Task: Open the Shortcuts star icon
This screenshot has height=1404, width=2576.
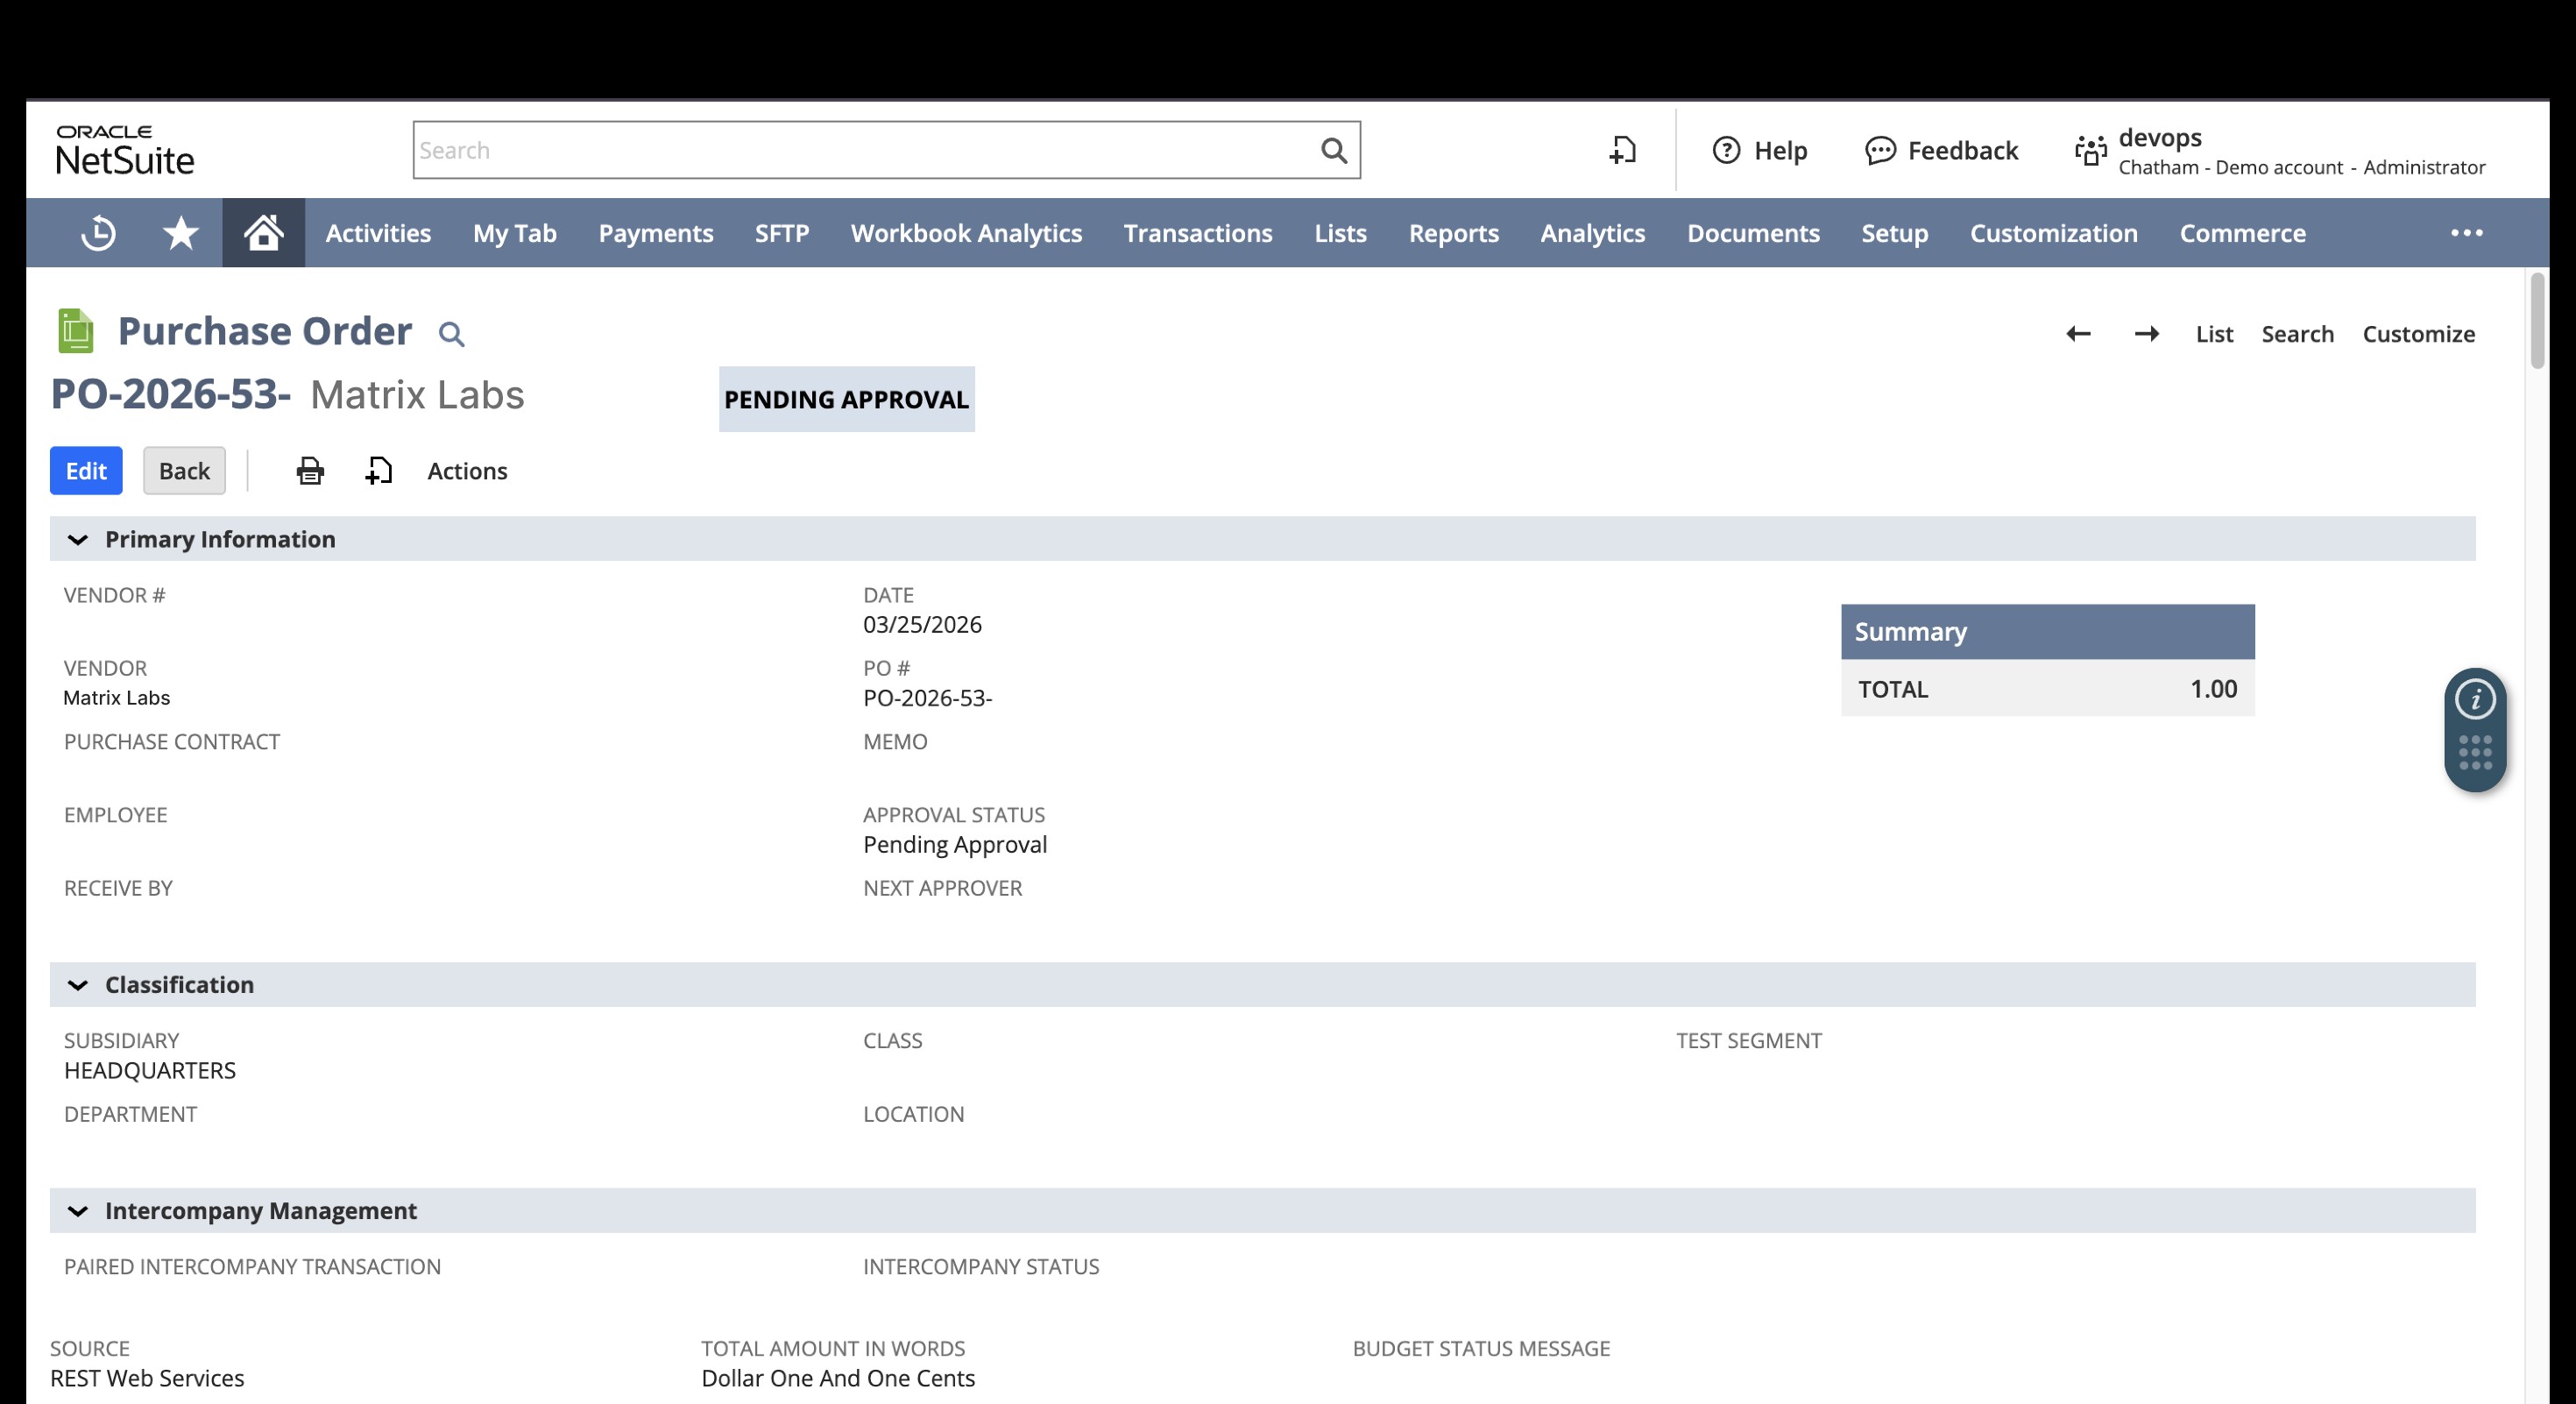Action: click(181, 233)
